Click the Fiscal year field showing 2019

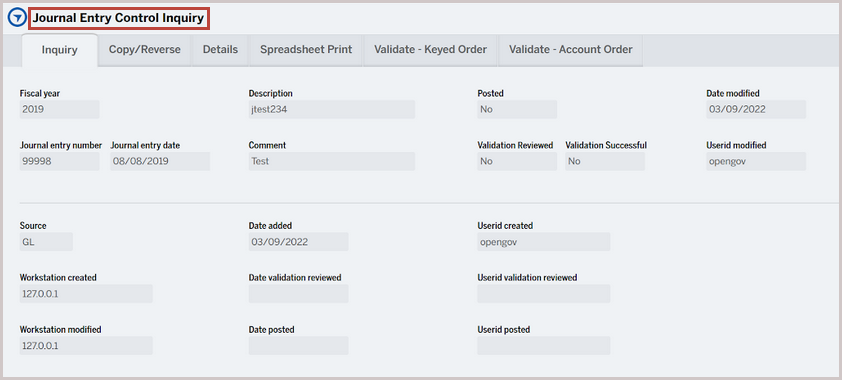pos(60,109)
